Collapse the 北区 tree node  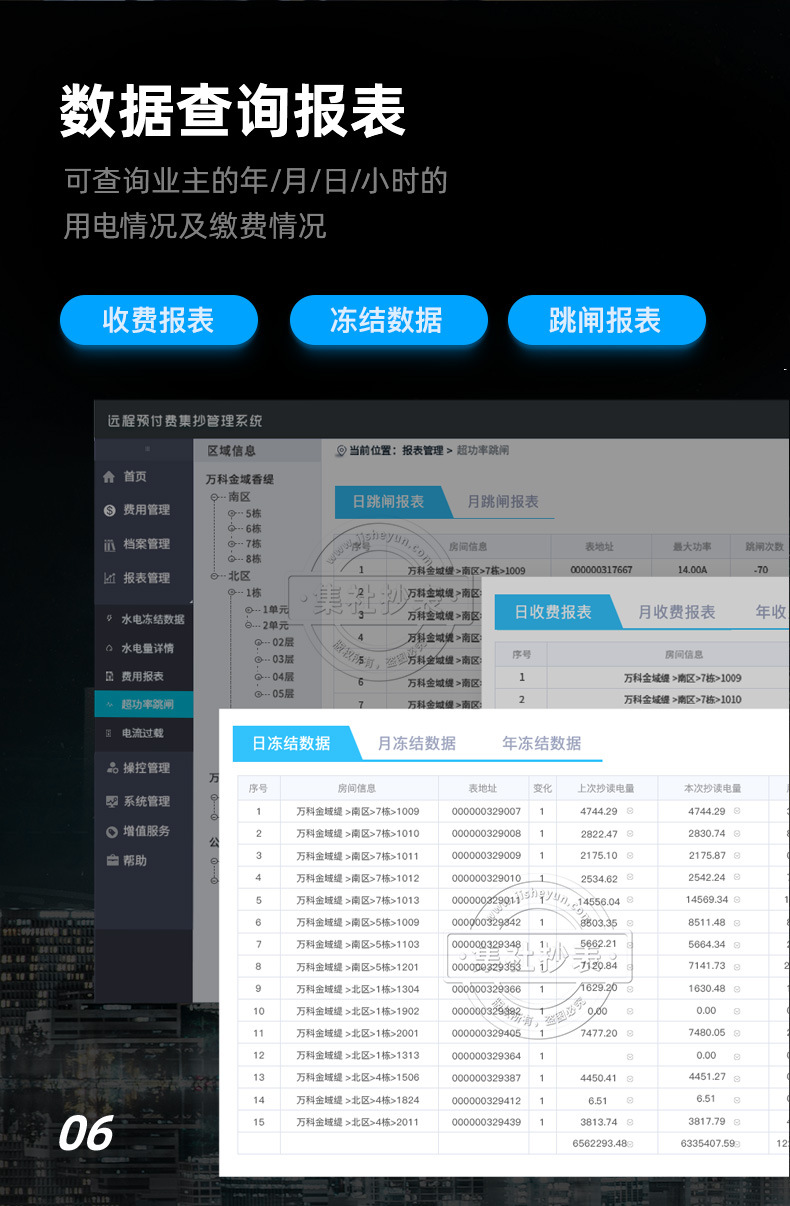[x=214, y=577]
